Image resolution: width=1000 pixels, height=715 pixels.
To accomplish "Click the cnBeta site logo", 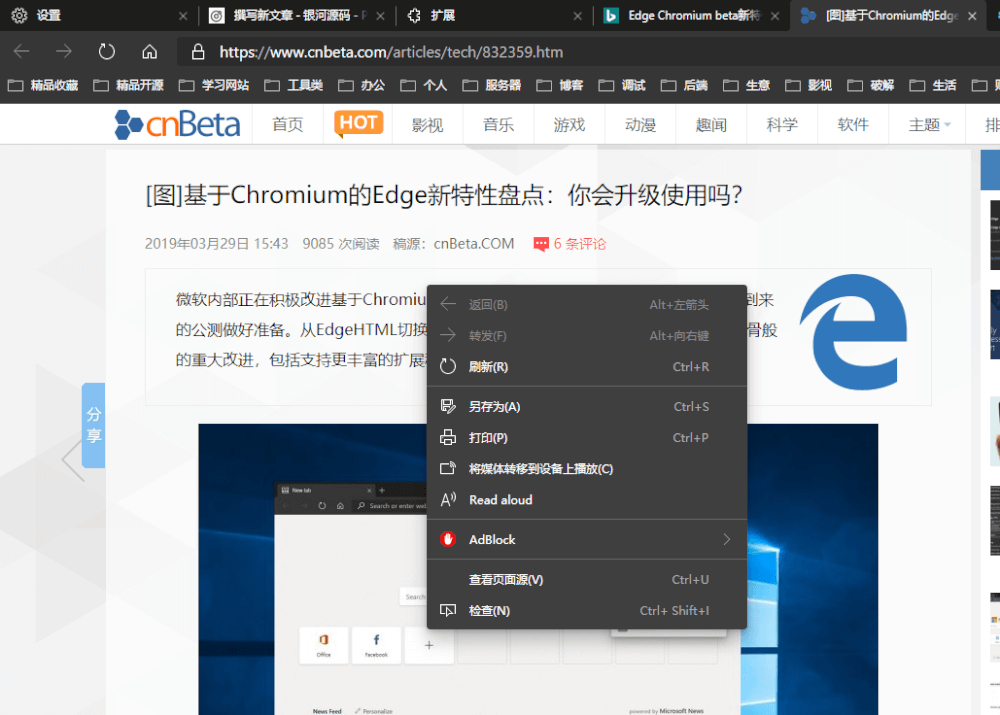I will click(177, 124).
